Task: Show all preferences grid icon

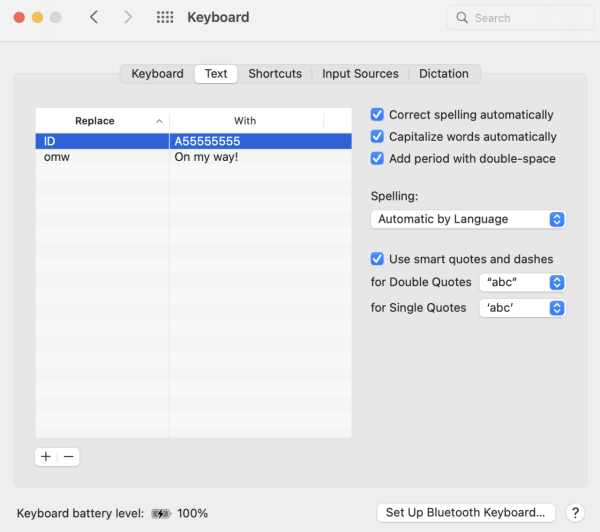Action: coord(165,17)
